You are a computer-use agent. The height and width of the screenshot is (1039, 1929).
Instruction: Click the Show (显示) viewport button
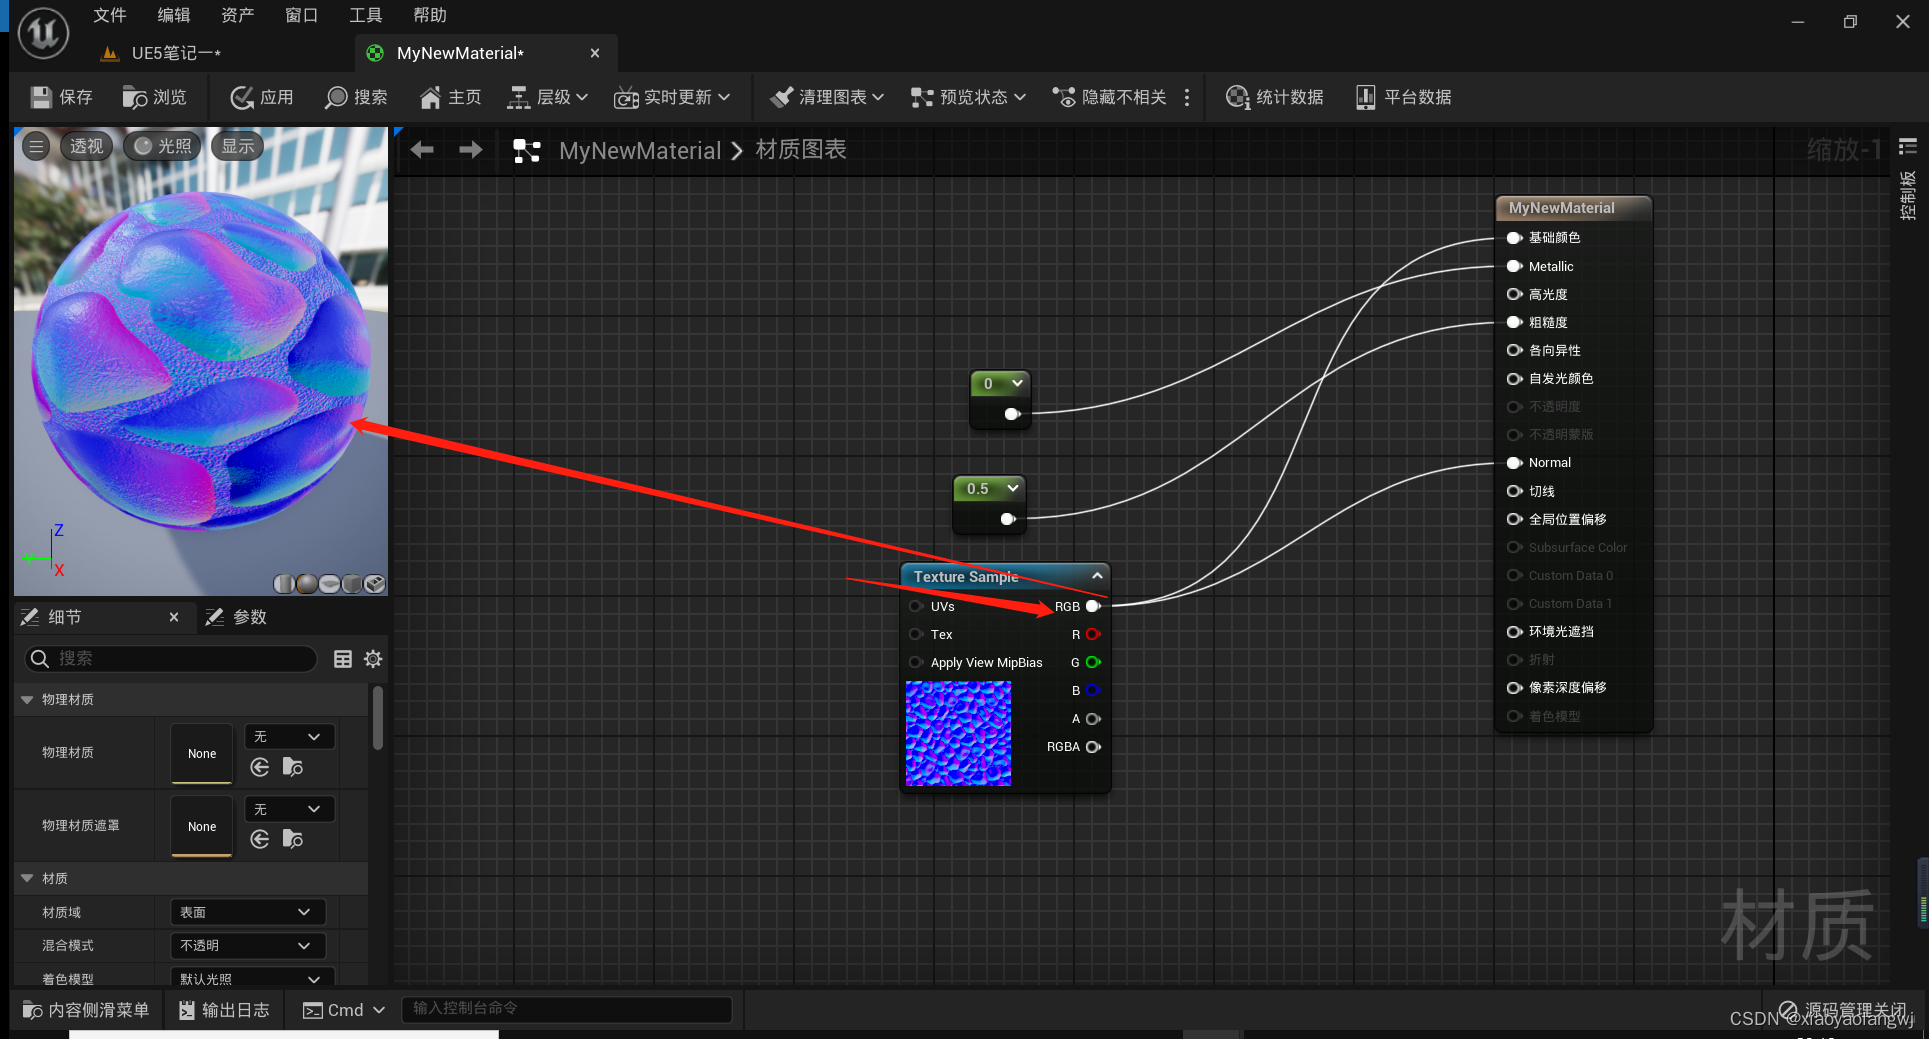(238, 146)
